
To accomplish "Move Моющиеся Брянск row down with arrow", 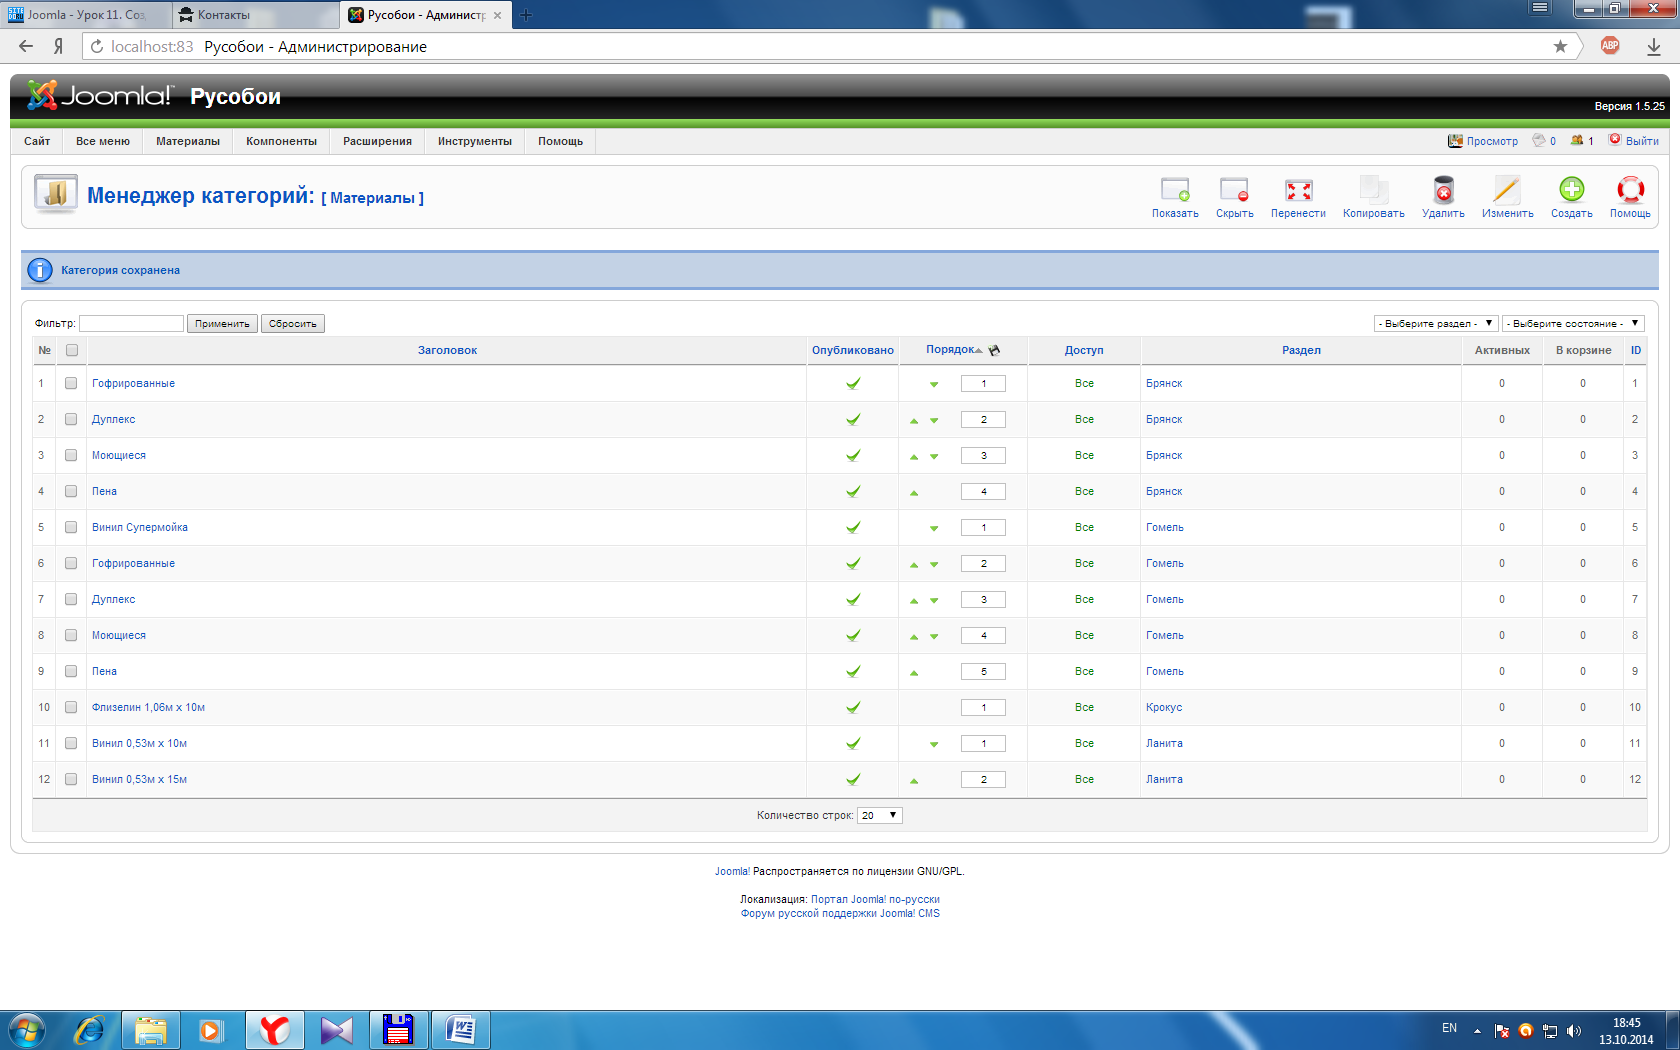I will click(x=934, y=457).
